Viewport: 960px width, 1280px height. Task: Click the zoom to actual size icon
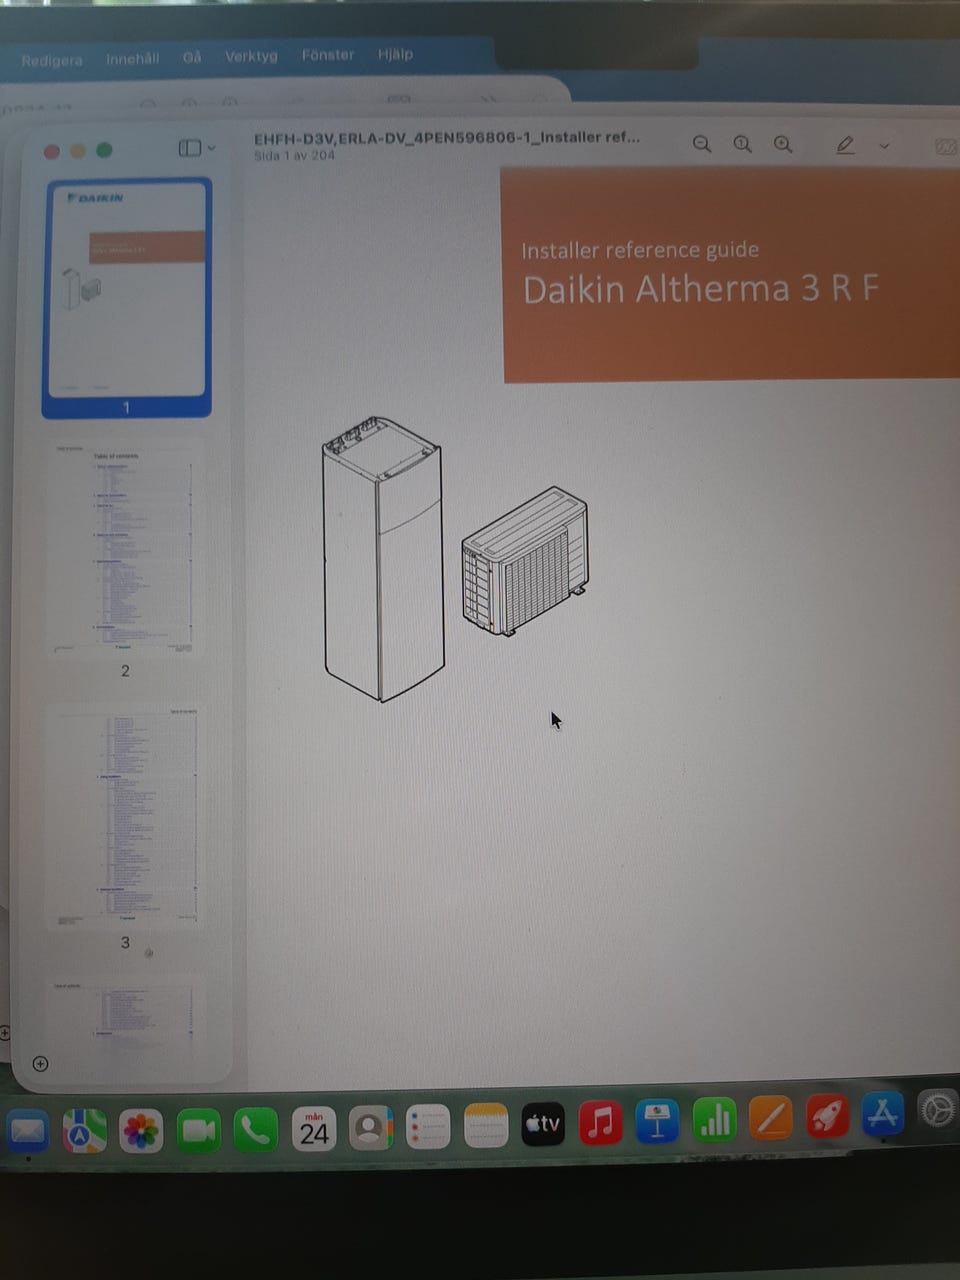(x=742, y=145)
